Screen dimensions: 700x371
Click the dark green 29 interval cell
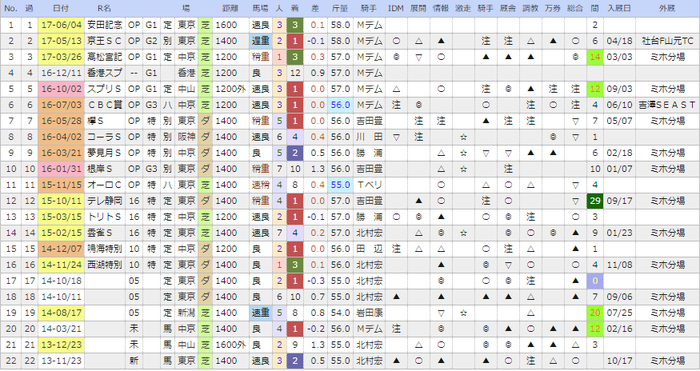pyautogui.click(x=595, y=201)
